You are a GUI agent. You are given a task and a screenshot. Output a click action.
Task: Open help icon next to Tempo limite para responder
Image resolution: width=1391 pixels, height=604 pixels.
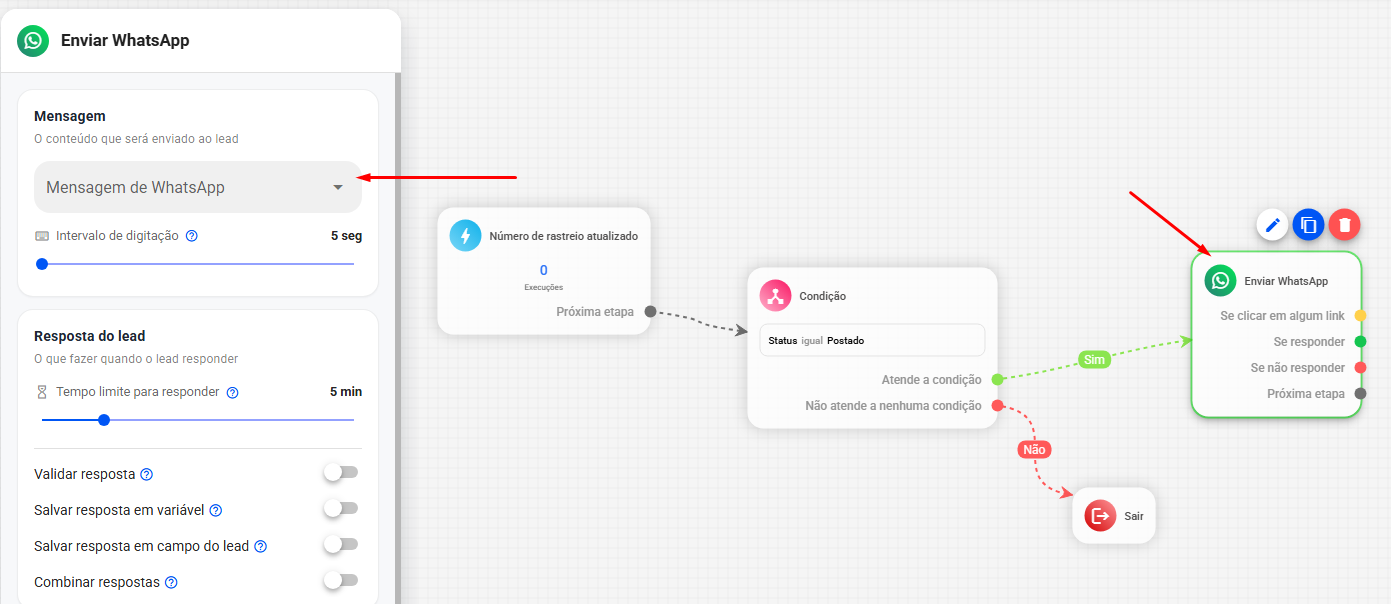[232, 392]
